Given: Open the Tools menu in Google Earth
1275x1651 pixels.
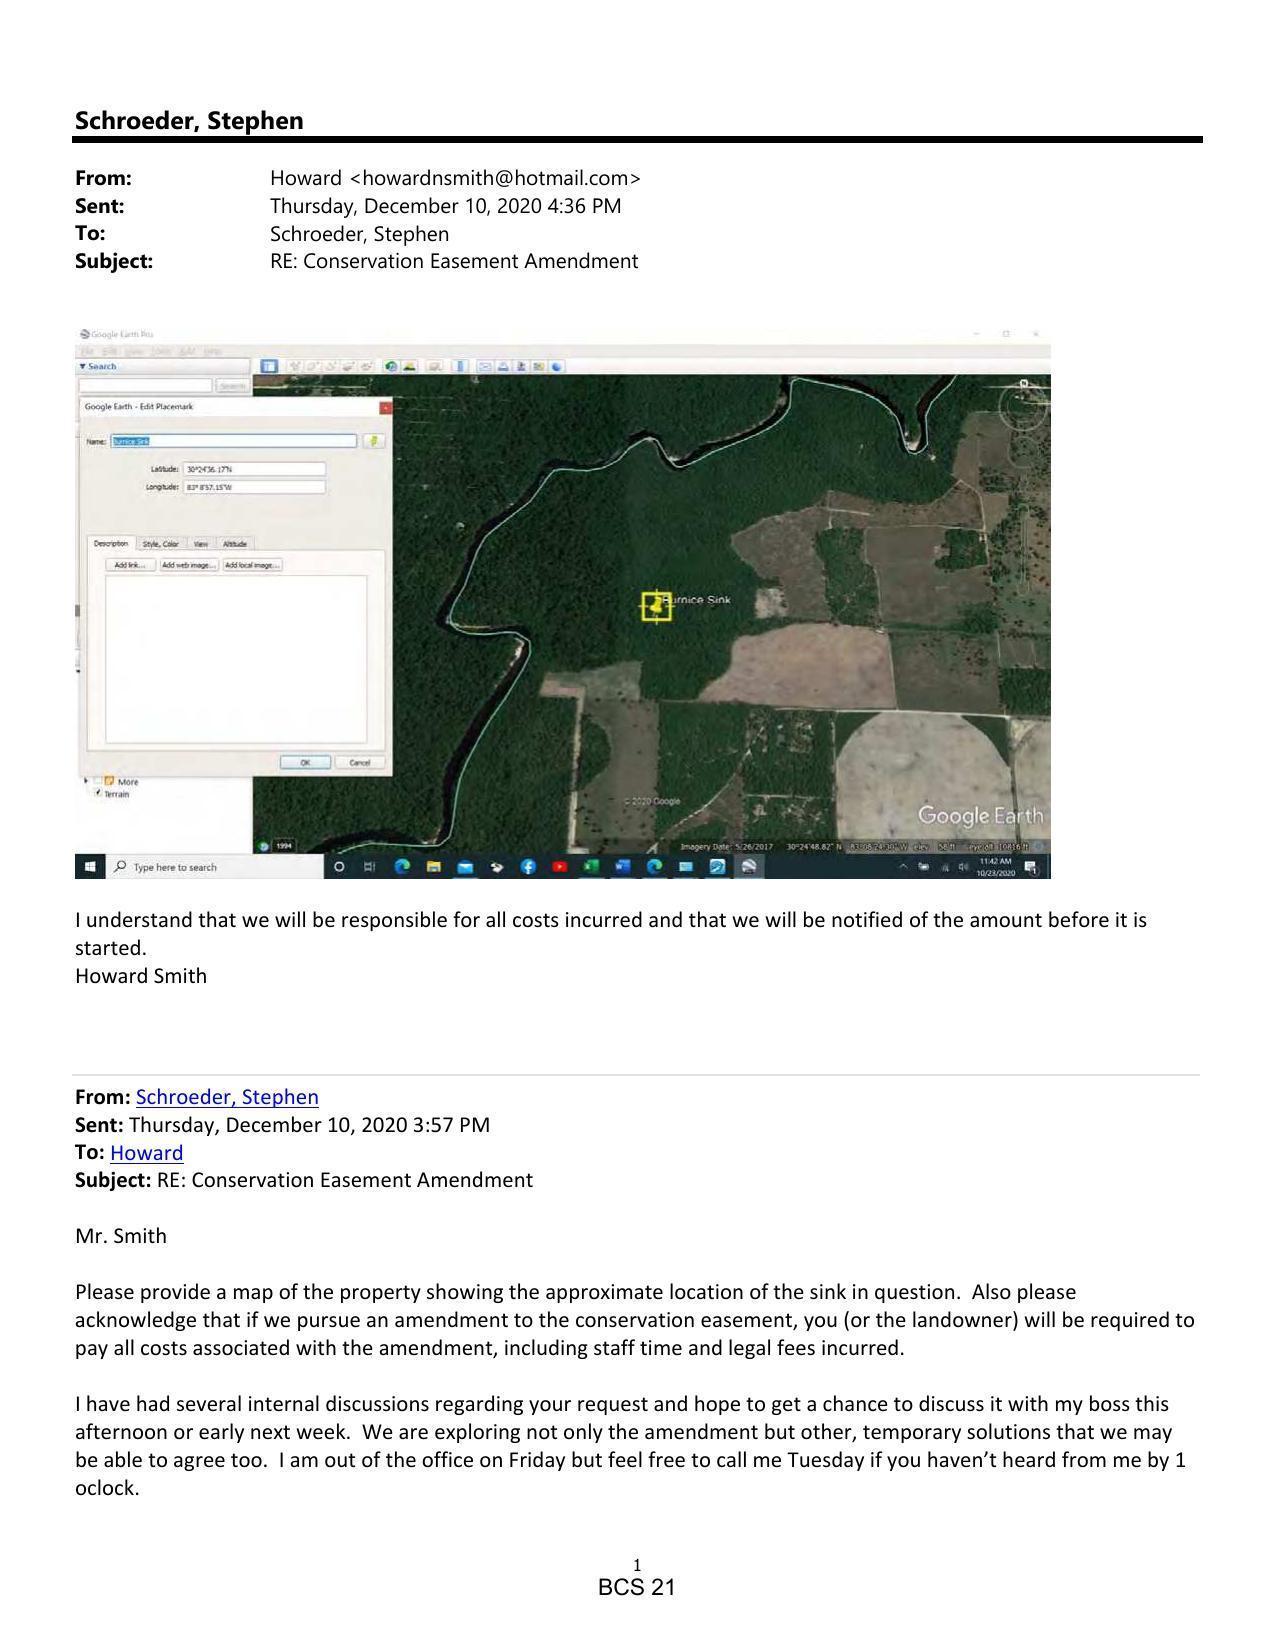Looking at the screenshot, I should (x=162, y=351).
